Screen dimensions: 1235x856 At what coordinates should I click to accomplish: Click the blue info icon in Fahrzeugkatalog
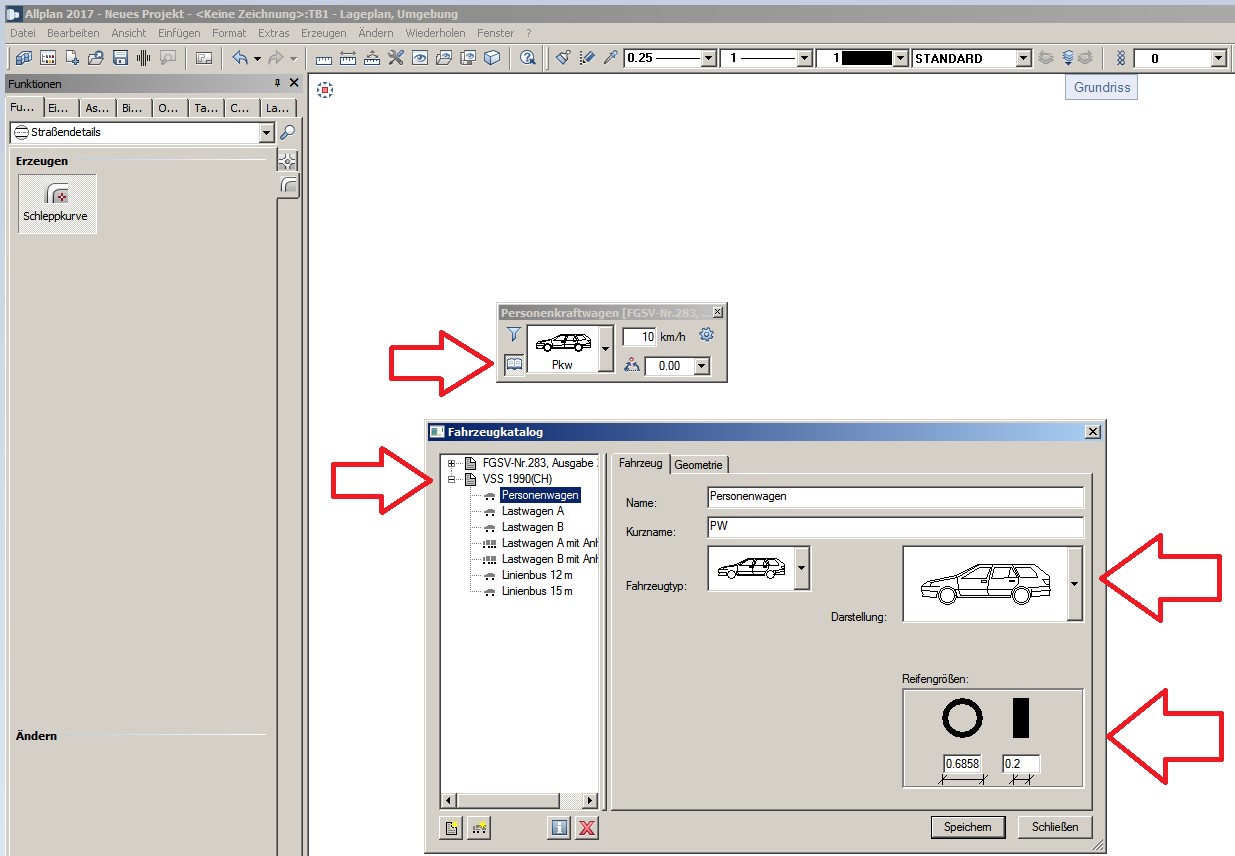pyautogui.click(x=559, y=827)
